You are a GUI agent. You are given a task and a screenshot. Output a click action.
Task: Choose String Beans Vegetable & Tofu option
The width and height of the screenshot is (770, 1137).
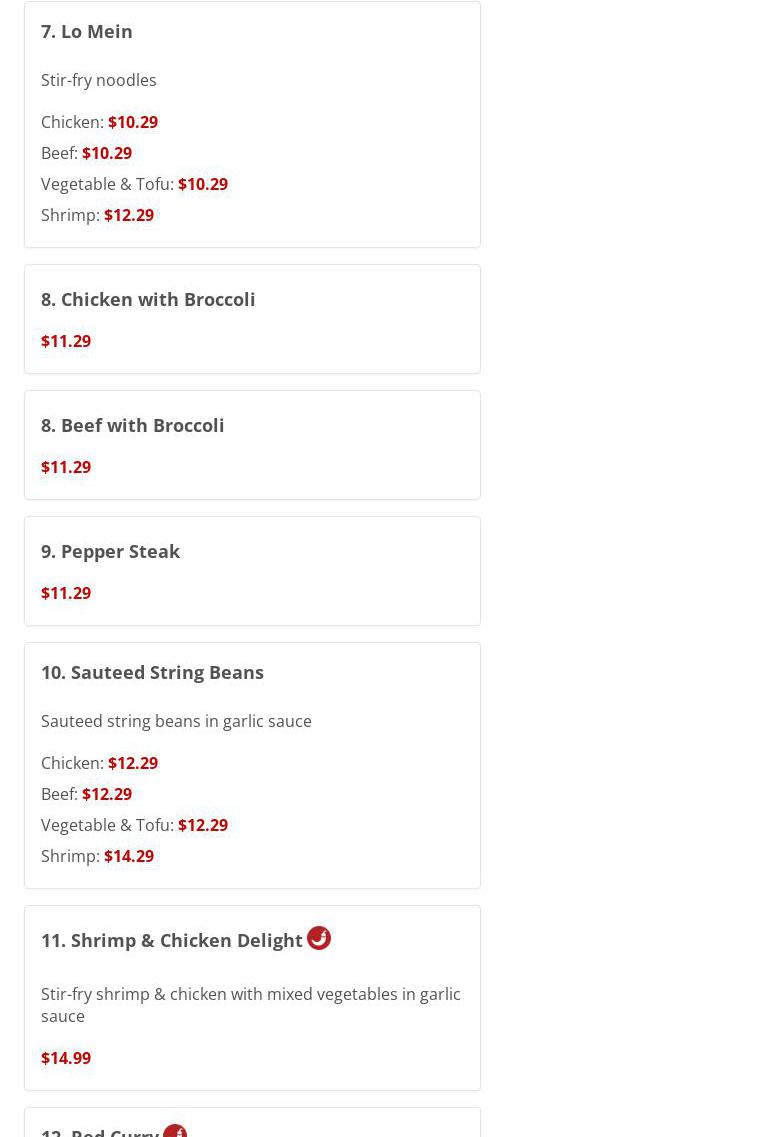[x=134, y=825]
